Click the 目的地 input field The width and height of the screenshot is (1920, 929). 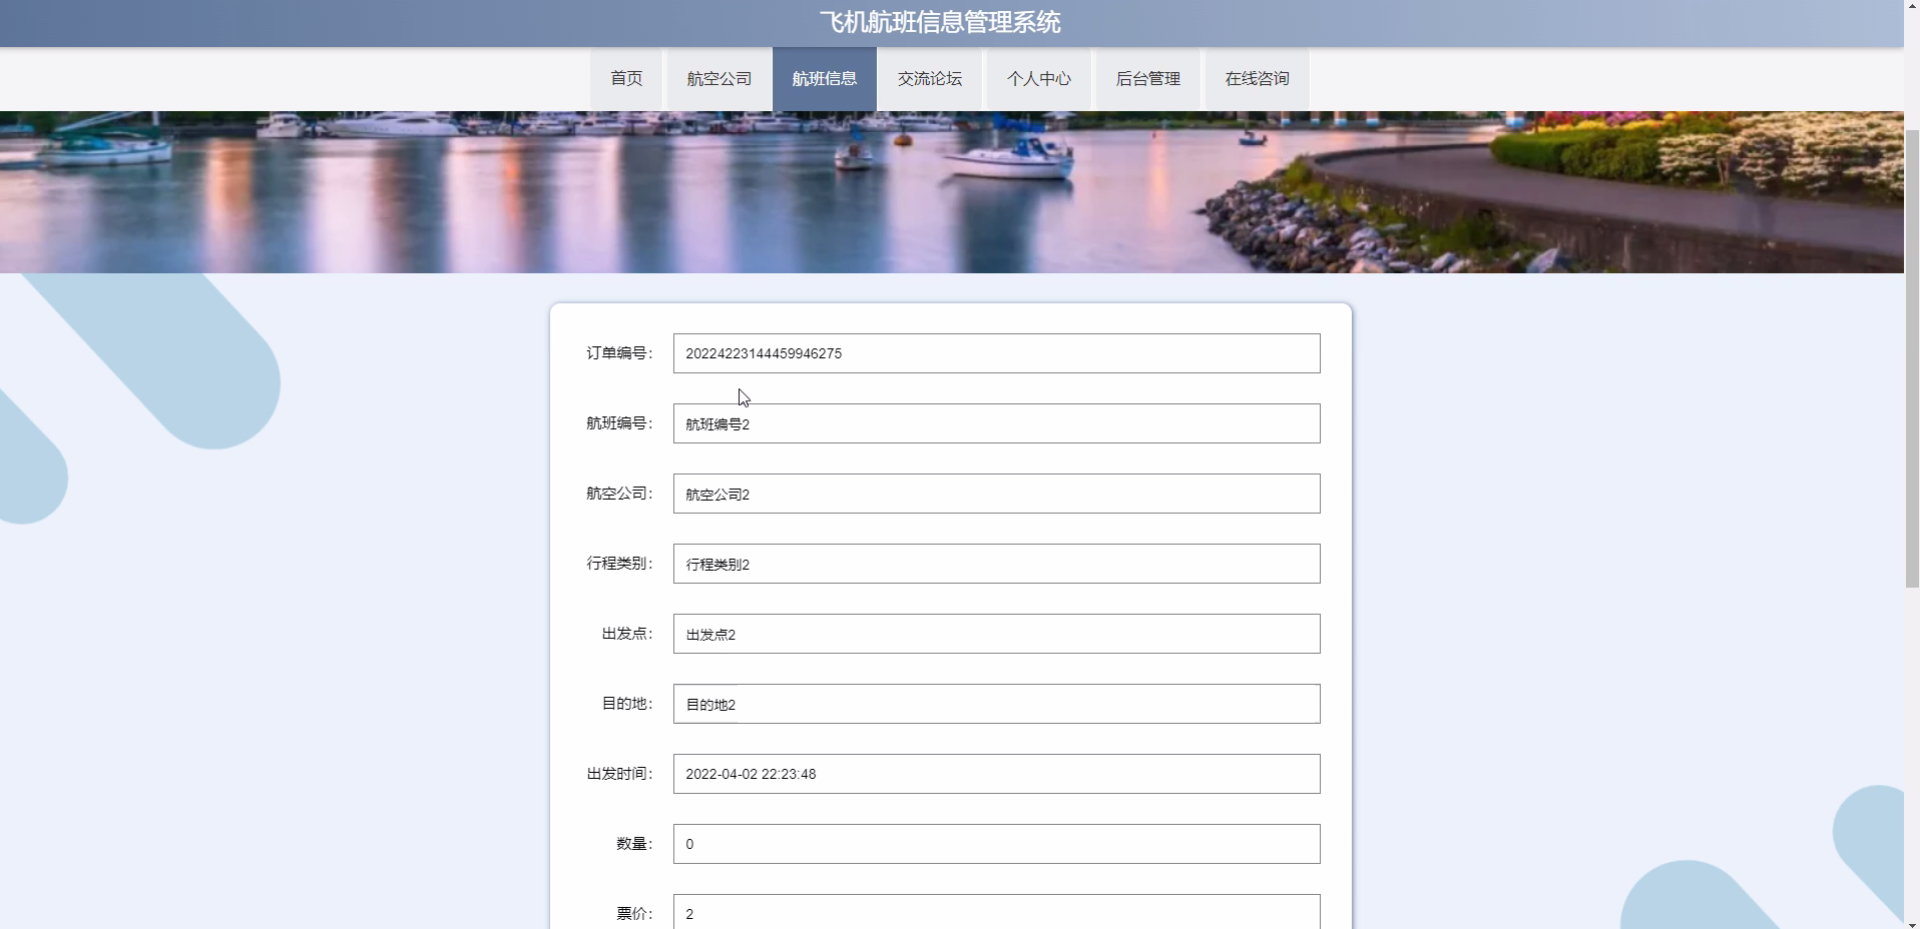pos(996,703)
